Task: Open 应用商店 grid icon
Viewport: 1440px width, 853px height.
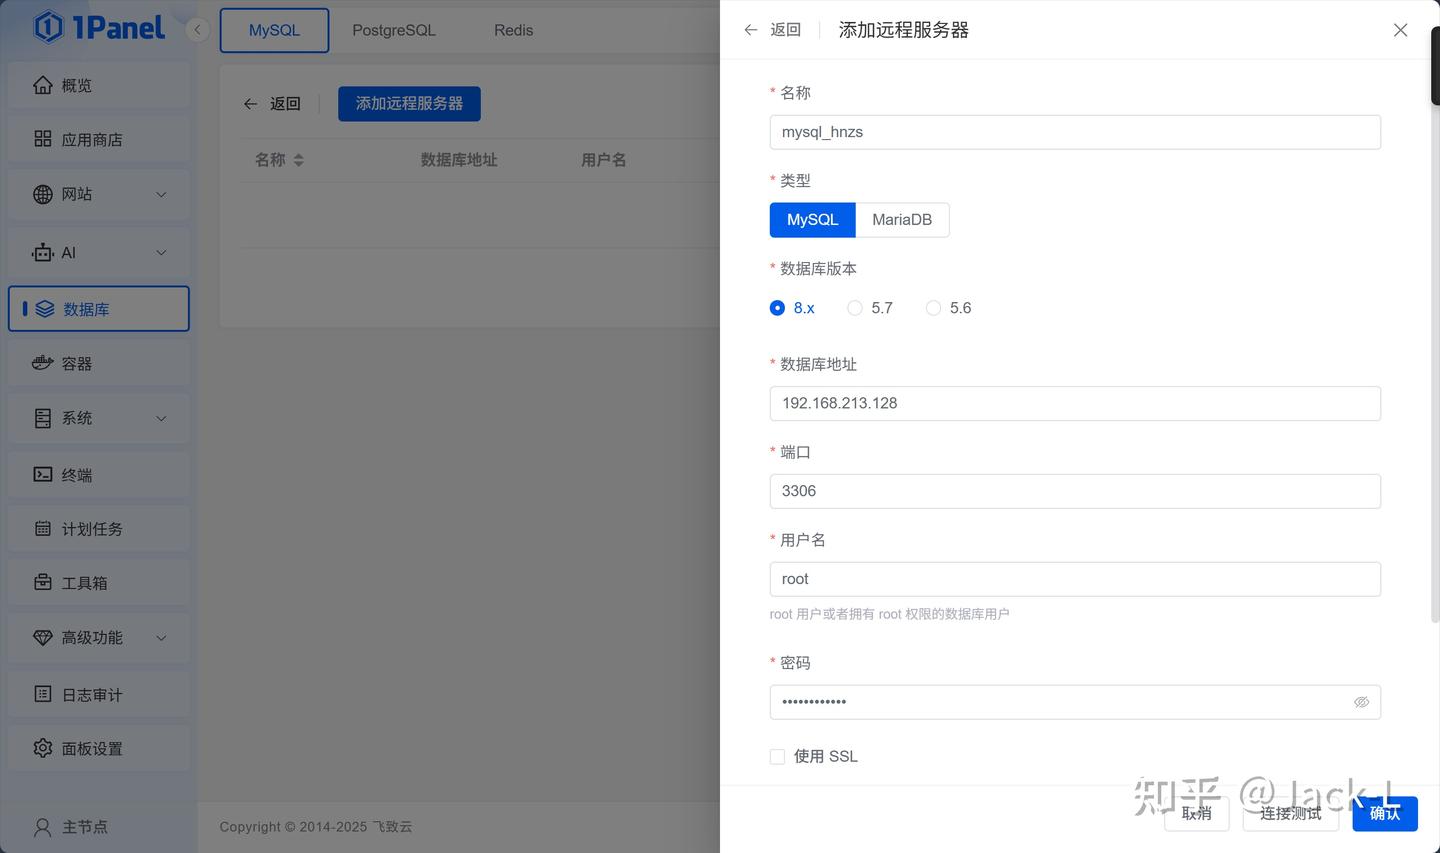Action: pos(43,139)
